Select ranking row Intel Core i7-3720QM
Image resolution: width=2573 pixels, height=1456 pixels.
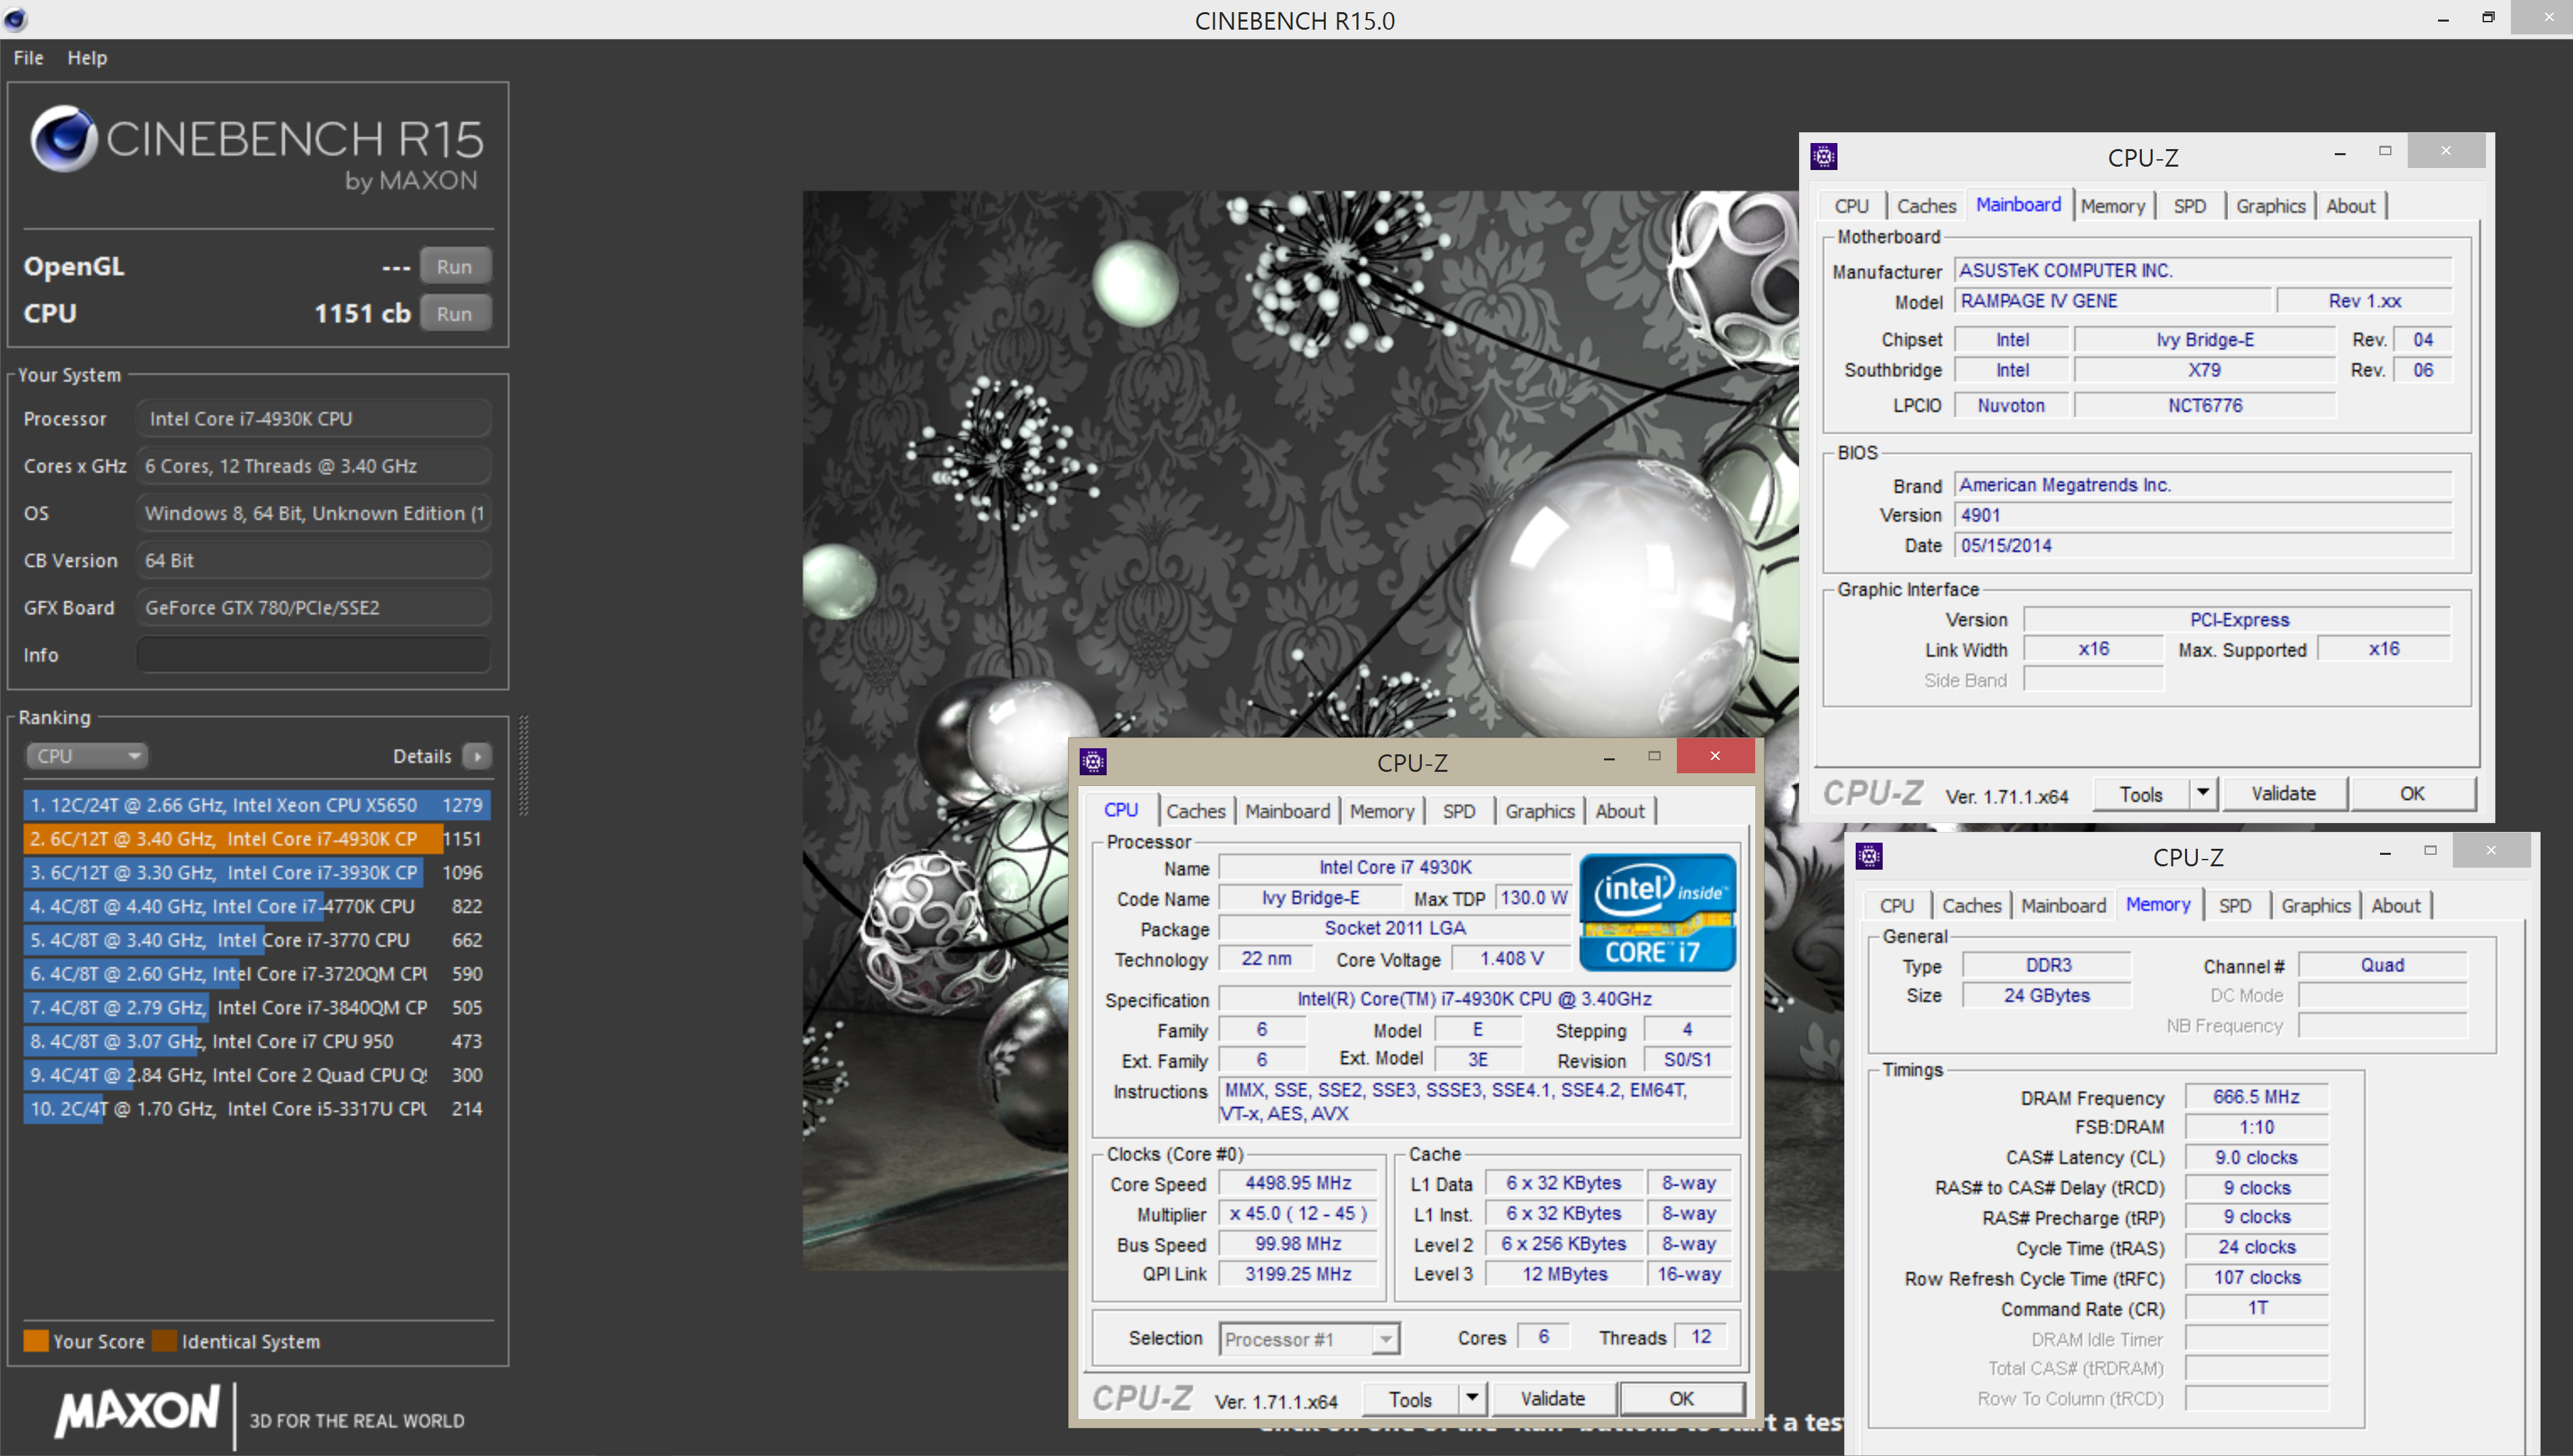tap(256, 974)
